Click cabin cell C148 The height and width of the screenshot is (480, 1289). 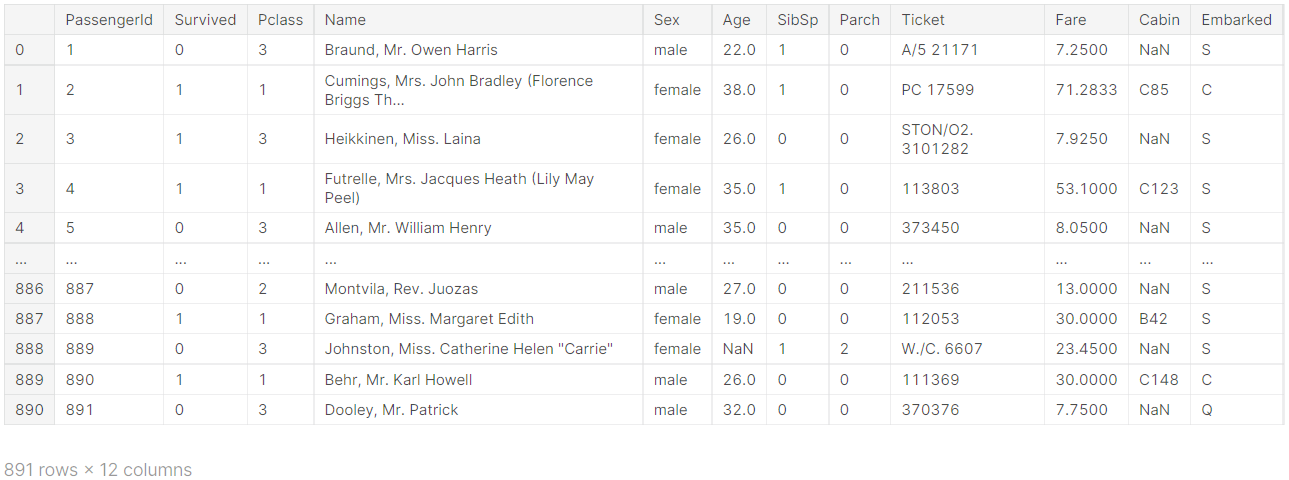click(1159, 380)
